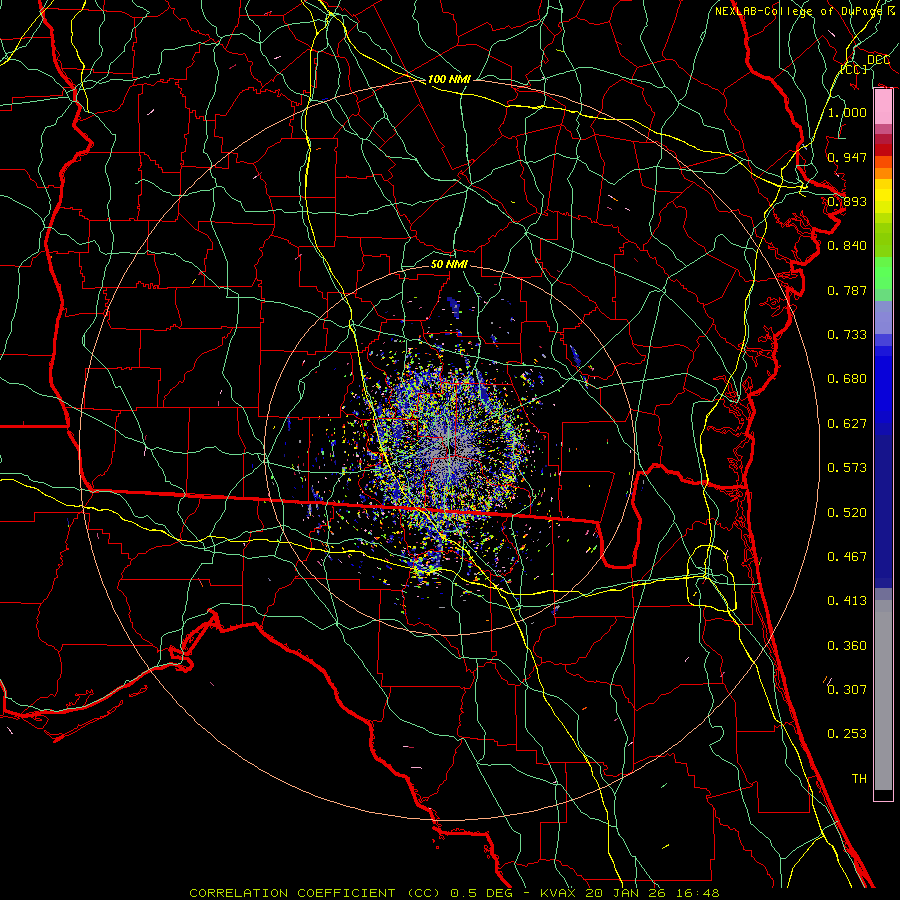Click the 0.253 legend value
900x900 pixels.
pos(847,734)
